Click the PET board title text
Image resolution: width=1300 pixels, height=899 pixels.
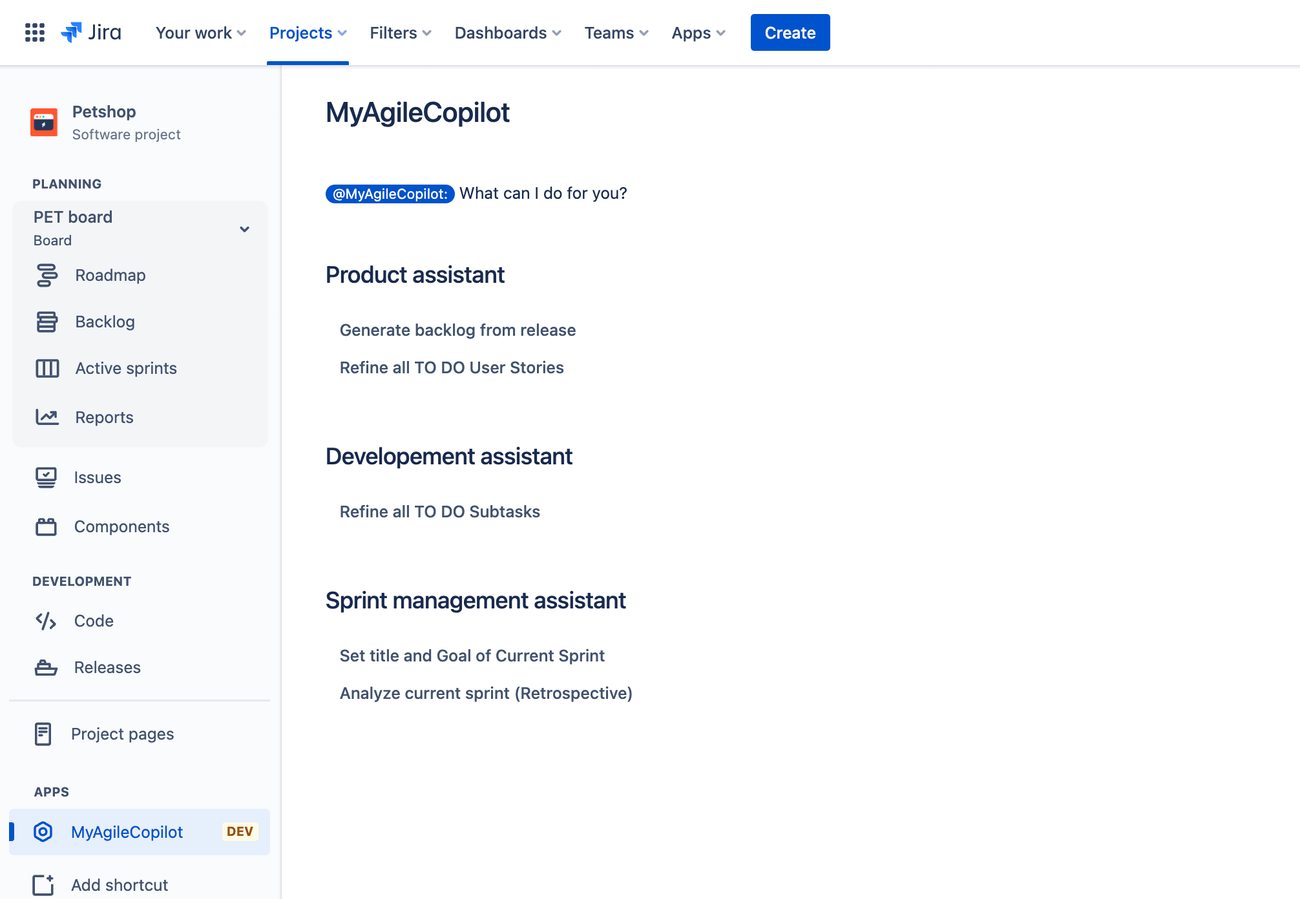tap(73, 217)
